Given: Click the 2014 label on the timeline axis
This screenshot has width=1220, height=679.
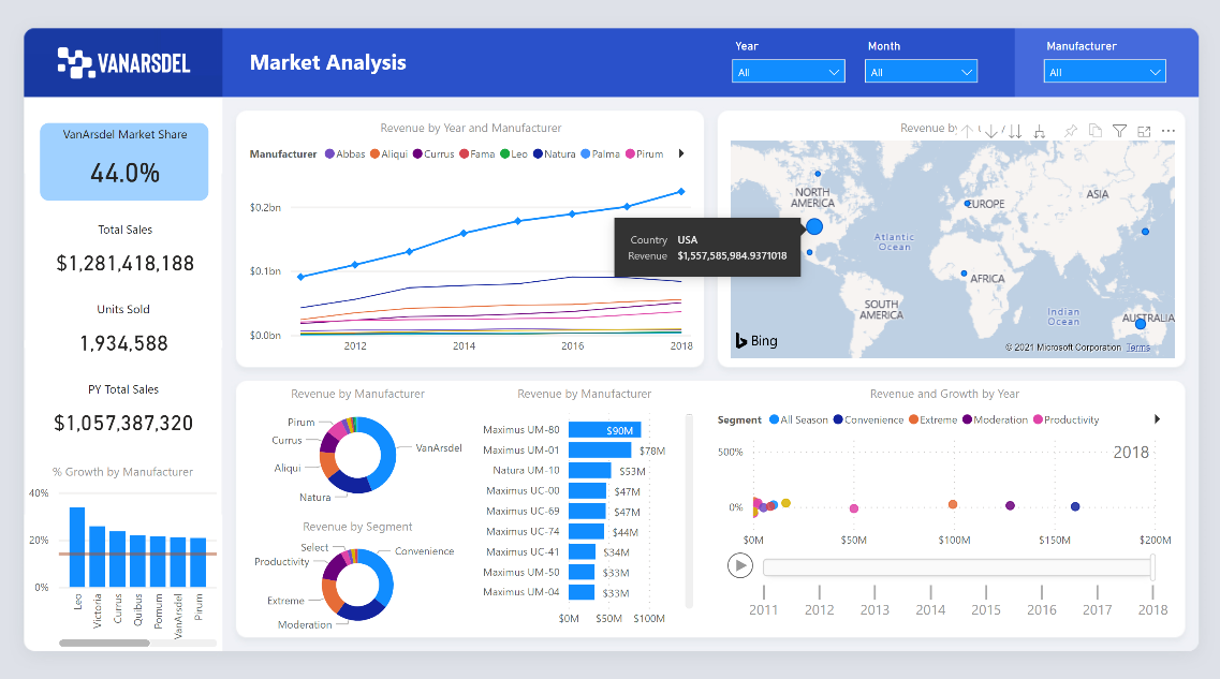Looking at the screenshot, I should coord(930,610).
